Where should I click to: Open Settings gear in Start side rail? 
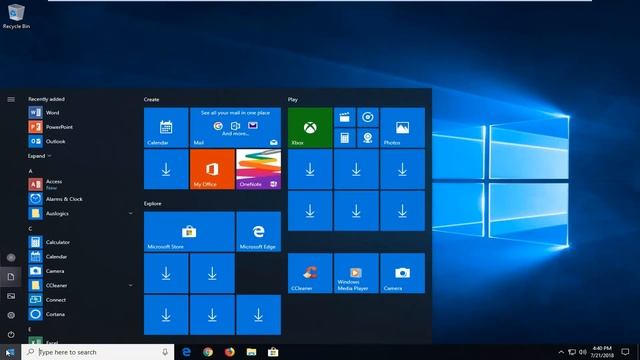point(11,315)
